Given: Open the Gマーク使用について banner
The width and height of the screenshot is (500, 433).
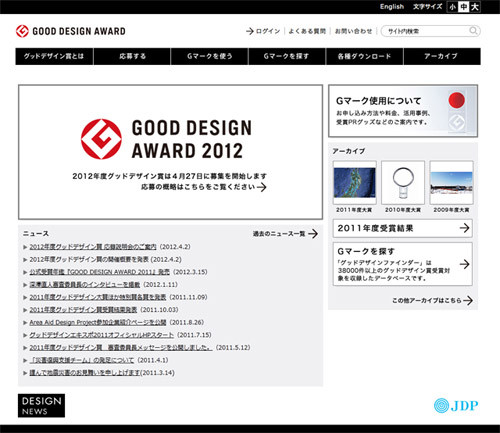Looking at the screenshot, I should point(403,111).
